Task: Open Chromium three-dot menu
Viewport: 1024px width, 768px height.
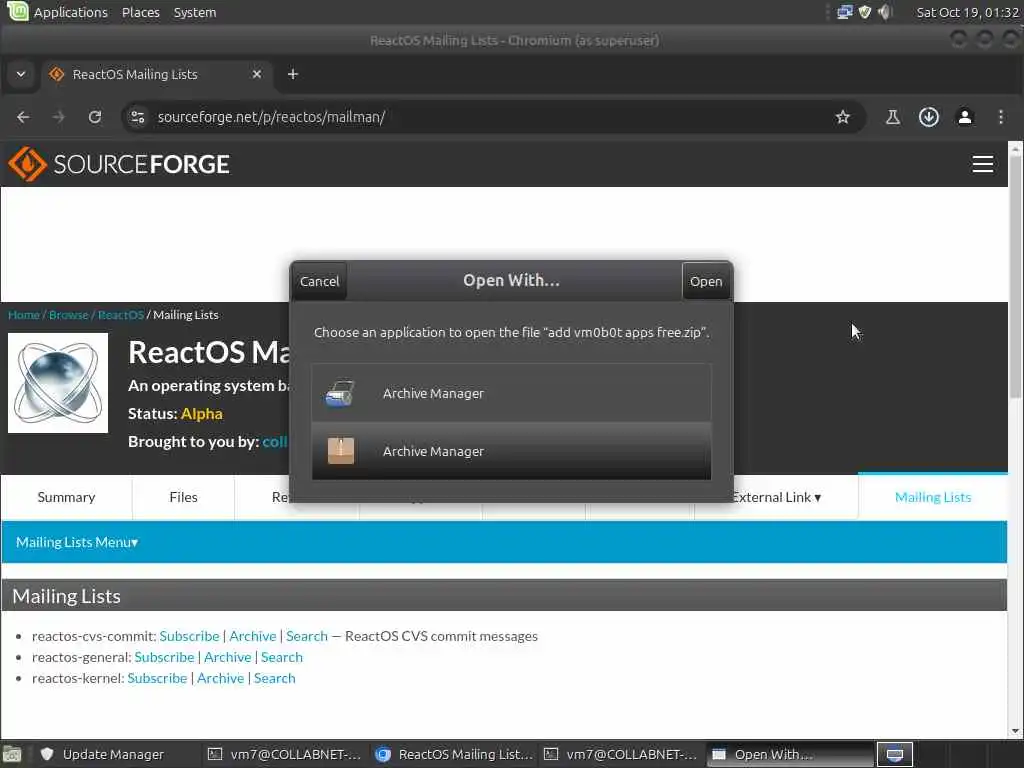Action: click(1000, 117)
